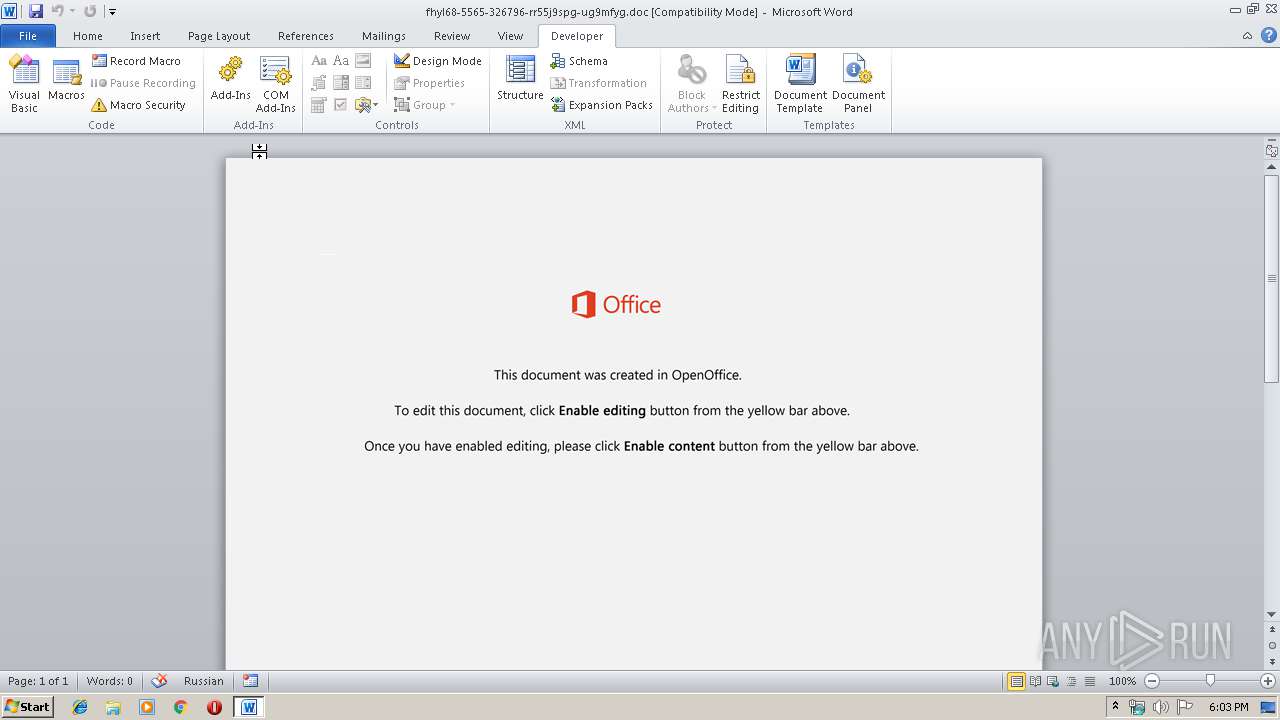Switch to the Review tab
This screenshot has width=1280, height=720.
click(x=452, y=36)
